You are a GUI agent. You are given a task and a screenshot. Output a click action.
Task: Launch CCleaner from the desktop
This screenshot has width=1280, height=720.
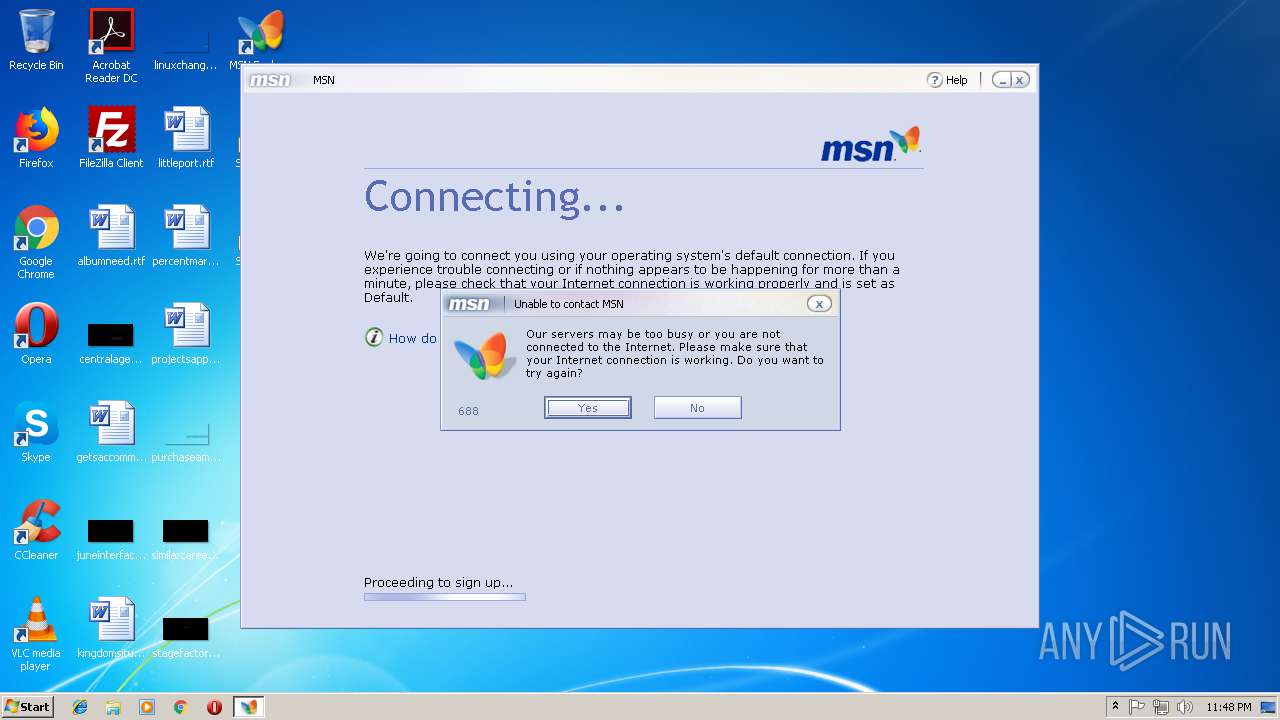coord(36,530)
